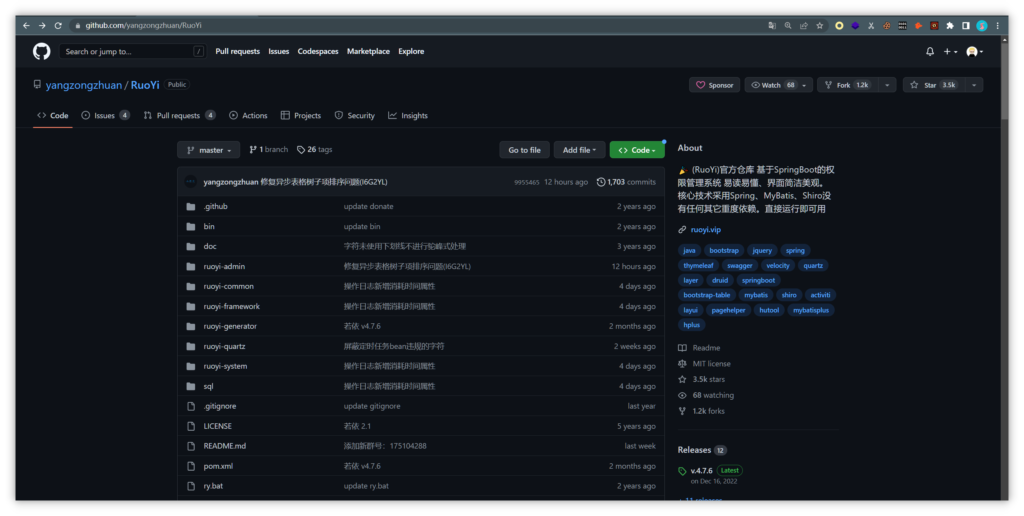
Task: Switch to the repository Pull requests tab
Action: pyautogui.click(x=180, y=116)
